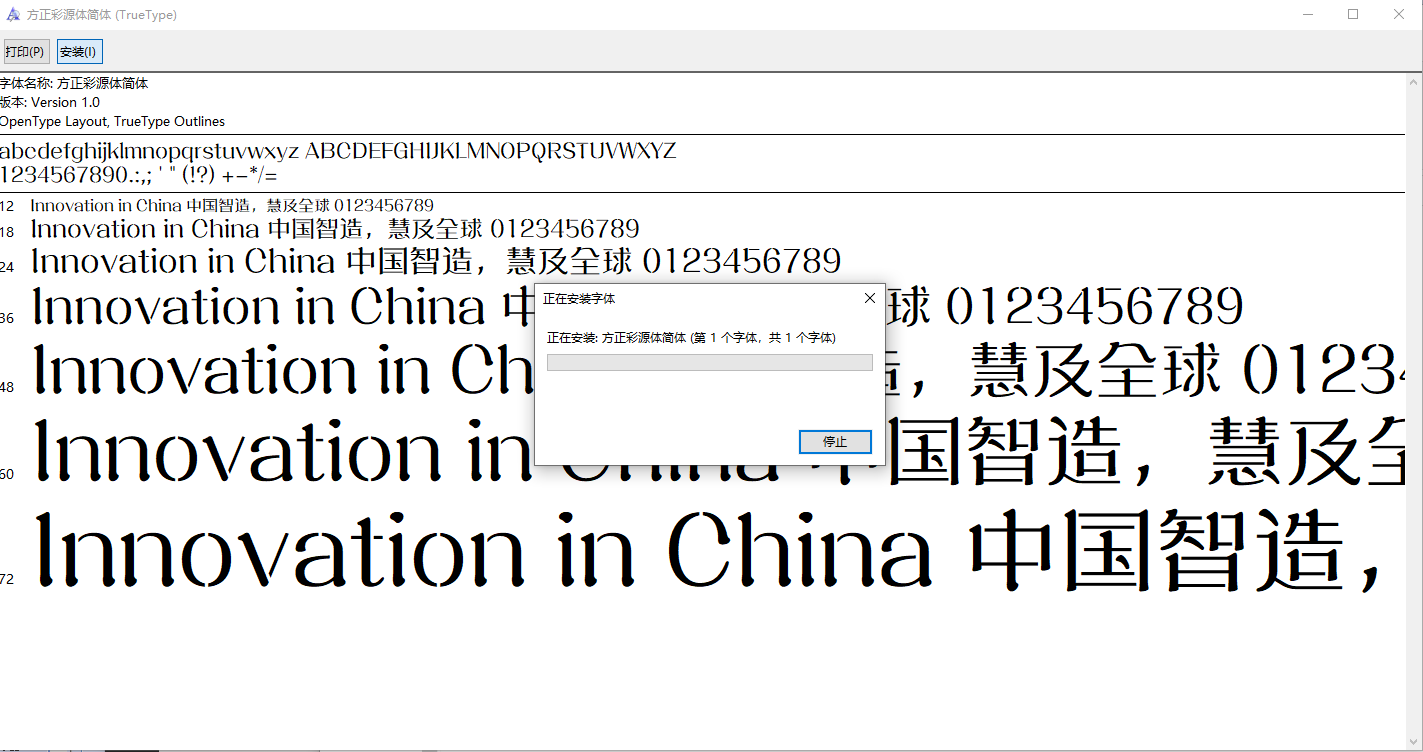Click the OpenType Layout, TrueType Outlines text
This screenshot has height=752, width=1423.
pyautogui.click(x=112, y=121)
